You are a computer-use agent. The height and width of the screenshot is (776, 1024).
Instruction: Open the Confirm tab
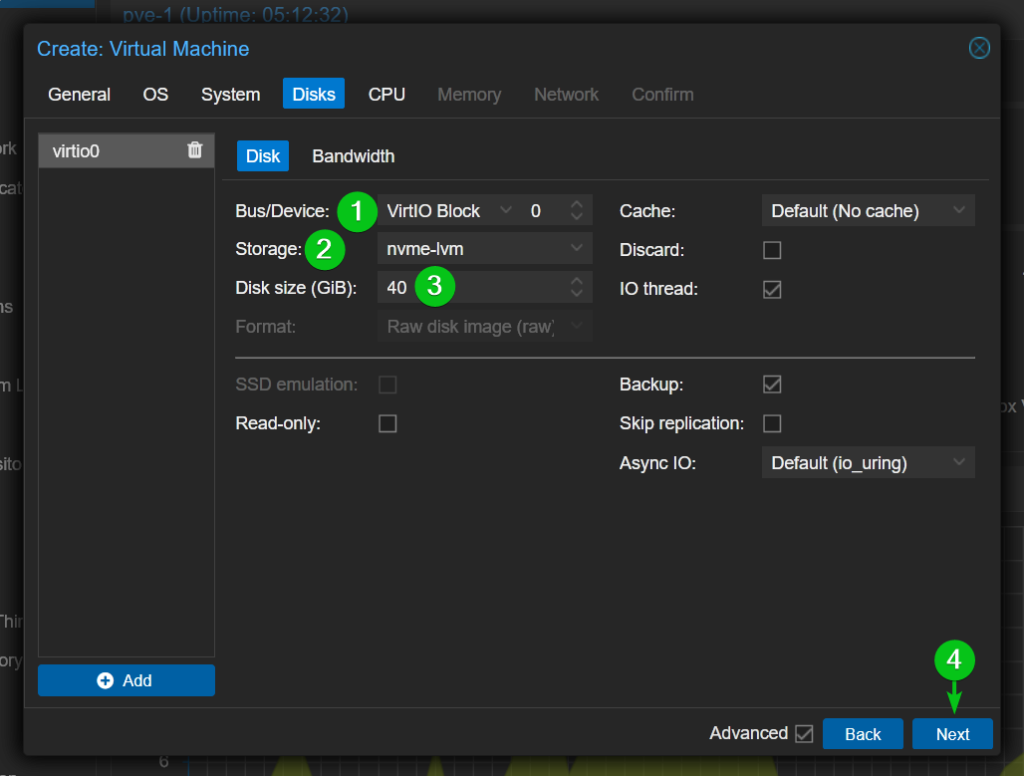662,94
